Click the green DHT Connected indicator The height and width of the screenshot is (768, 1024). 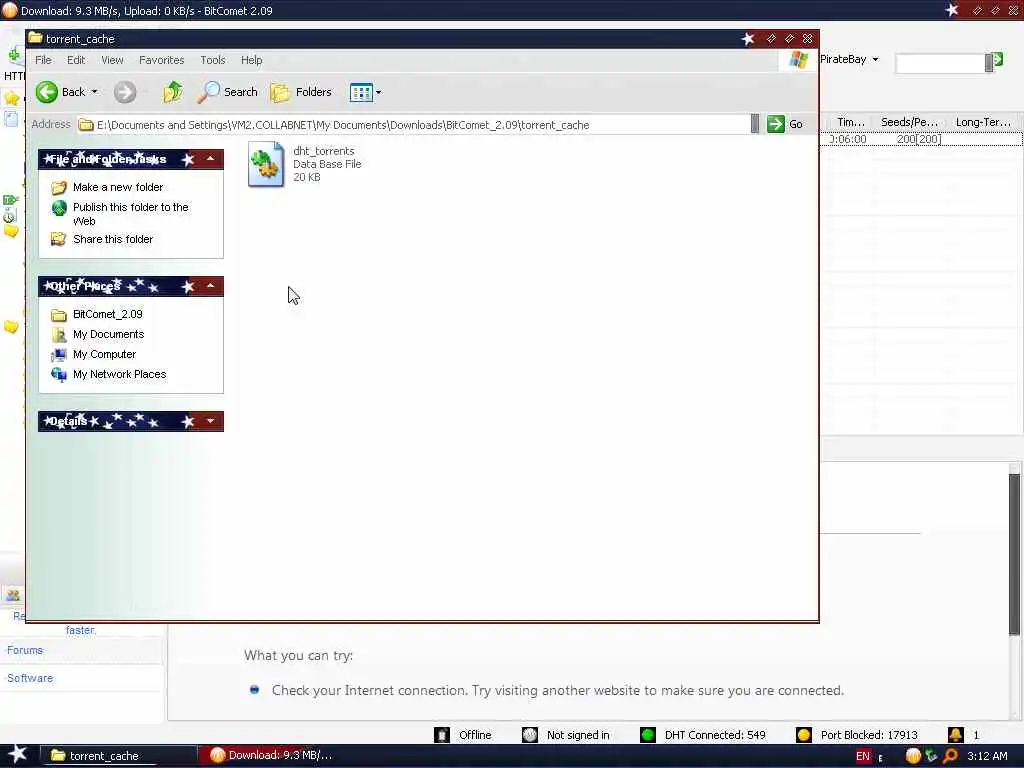coord(648,735)
